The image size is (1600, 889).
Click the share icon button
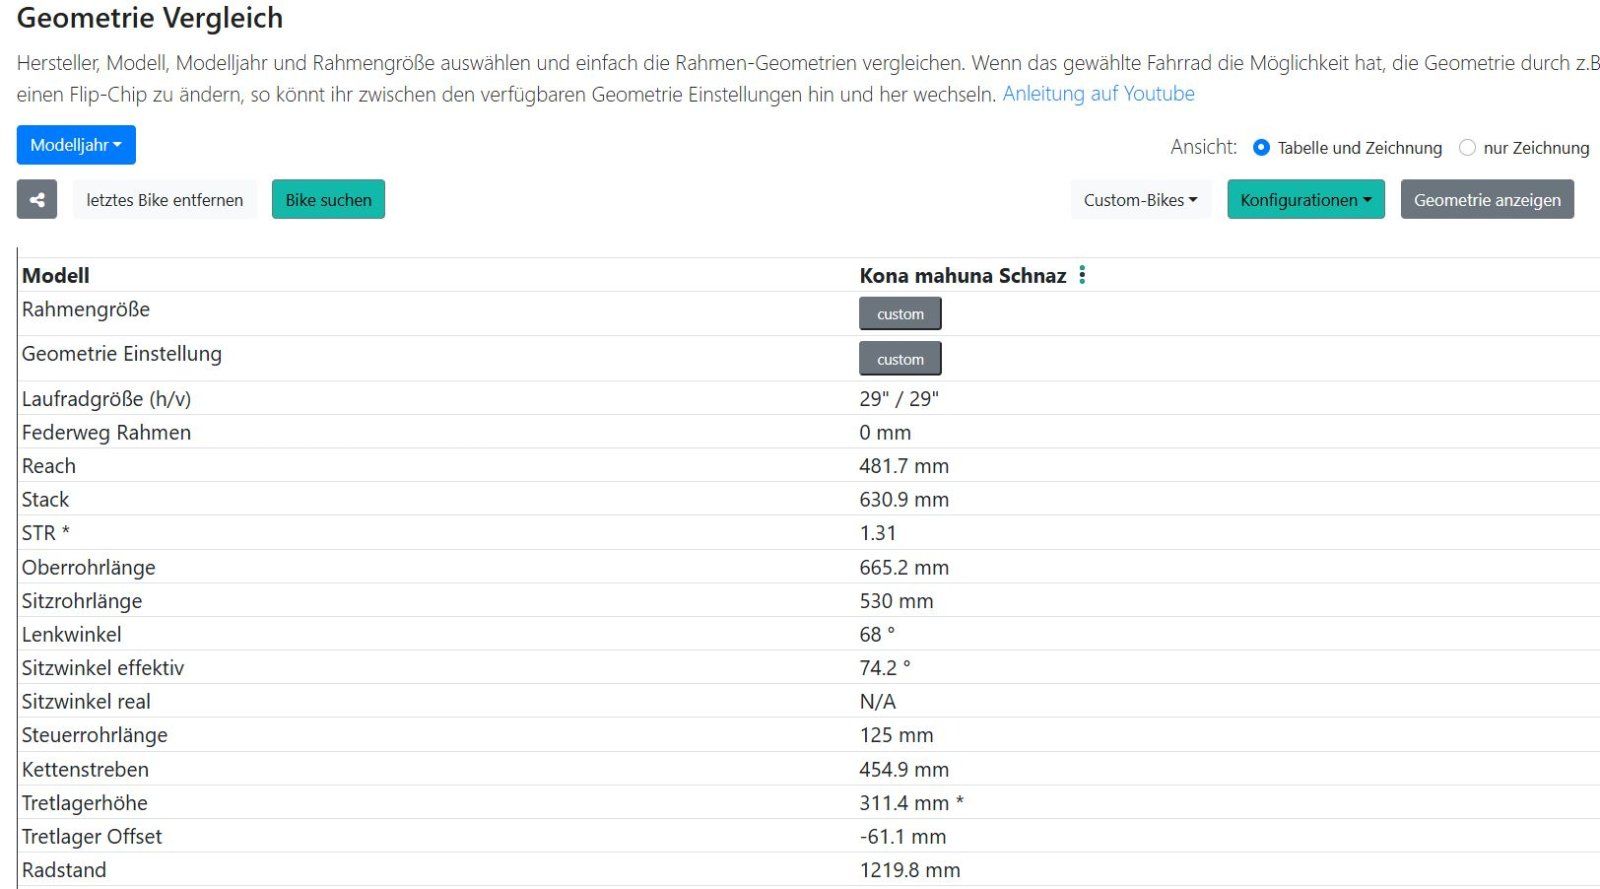37,200
